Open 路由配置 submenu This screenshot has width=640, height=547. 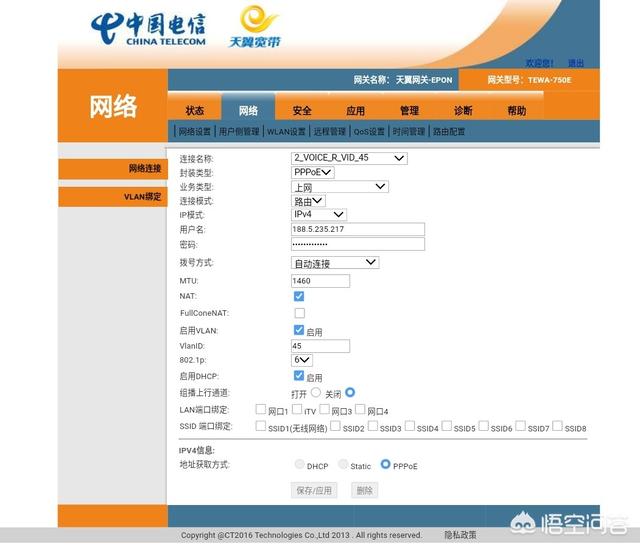point(449,131)
